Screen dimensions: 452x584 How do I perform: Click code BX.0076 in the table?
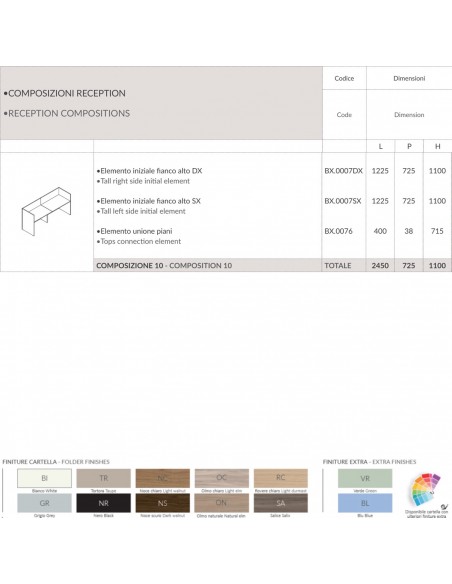click(x=338, y=231)
